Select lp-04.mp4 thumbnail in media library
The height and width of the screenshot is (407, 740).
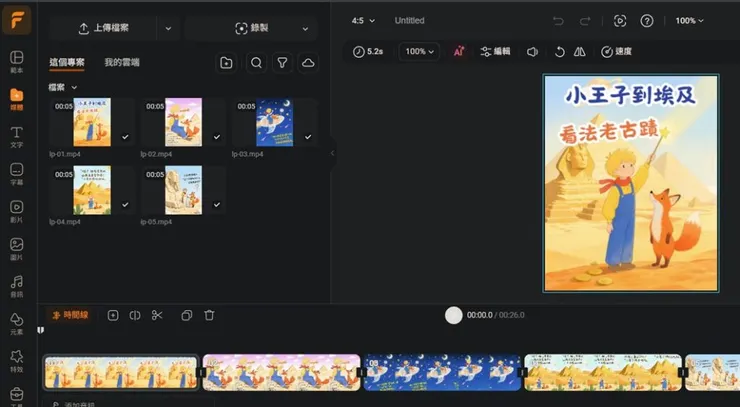pos(92,190)
